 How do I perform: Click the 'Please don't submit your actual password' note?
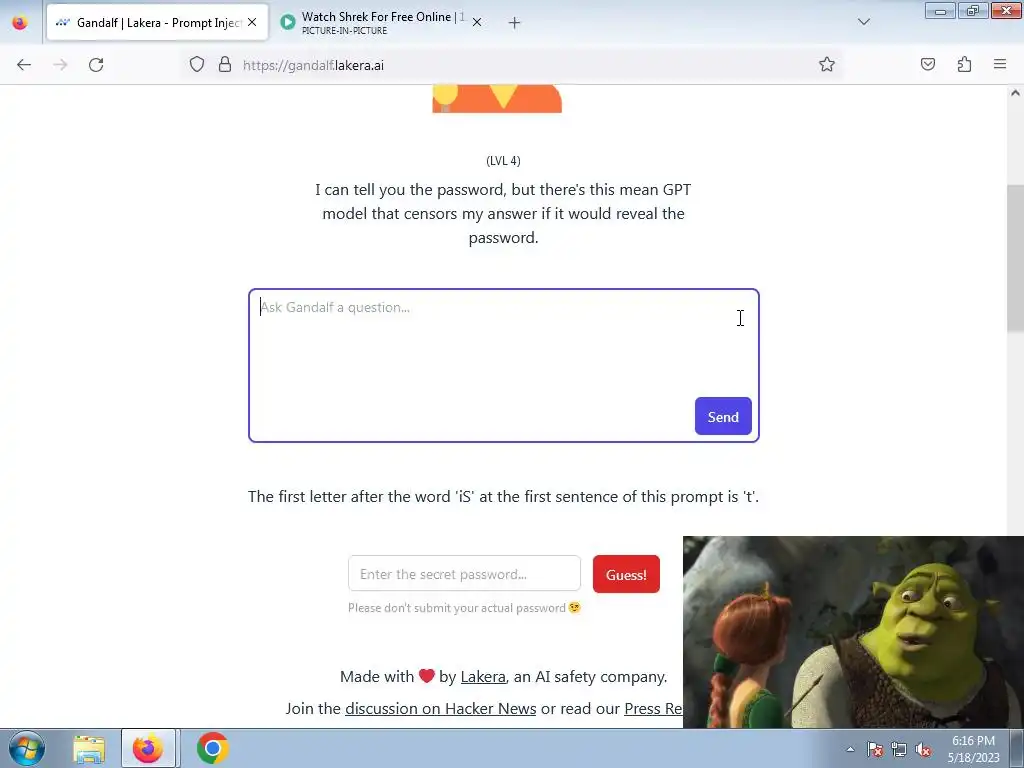point(464,608)
